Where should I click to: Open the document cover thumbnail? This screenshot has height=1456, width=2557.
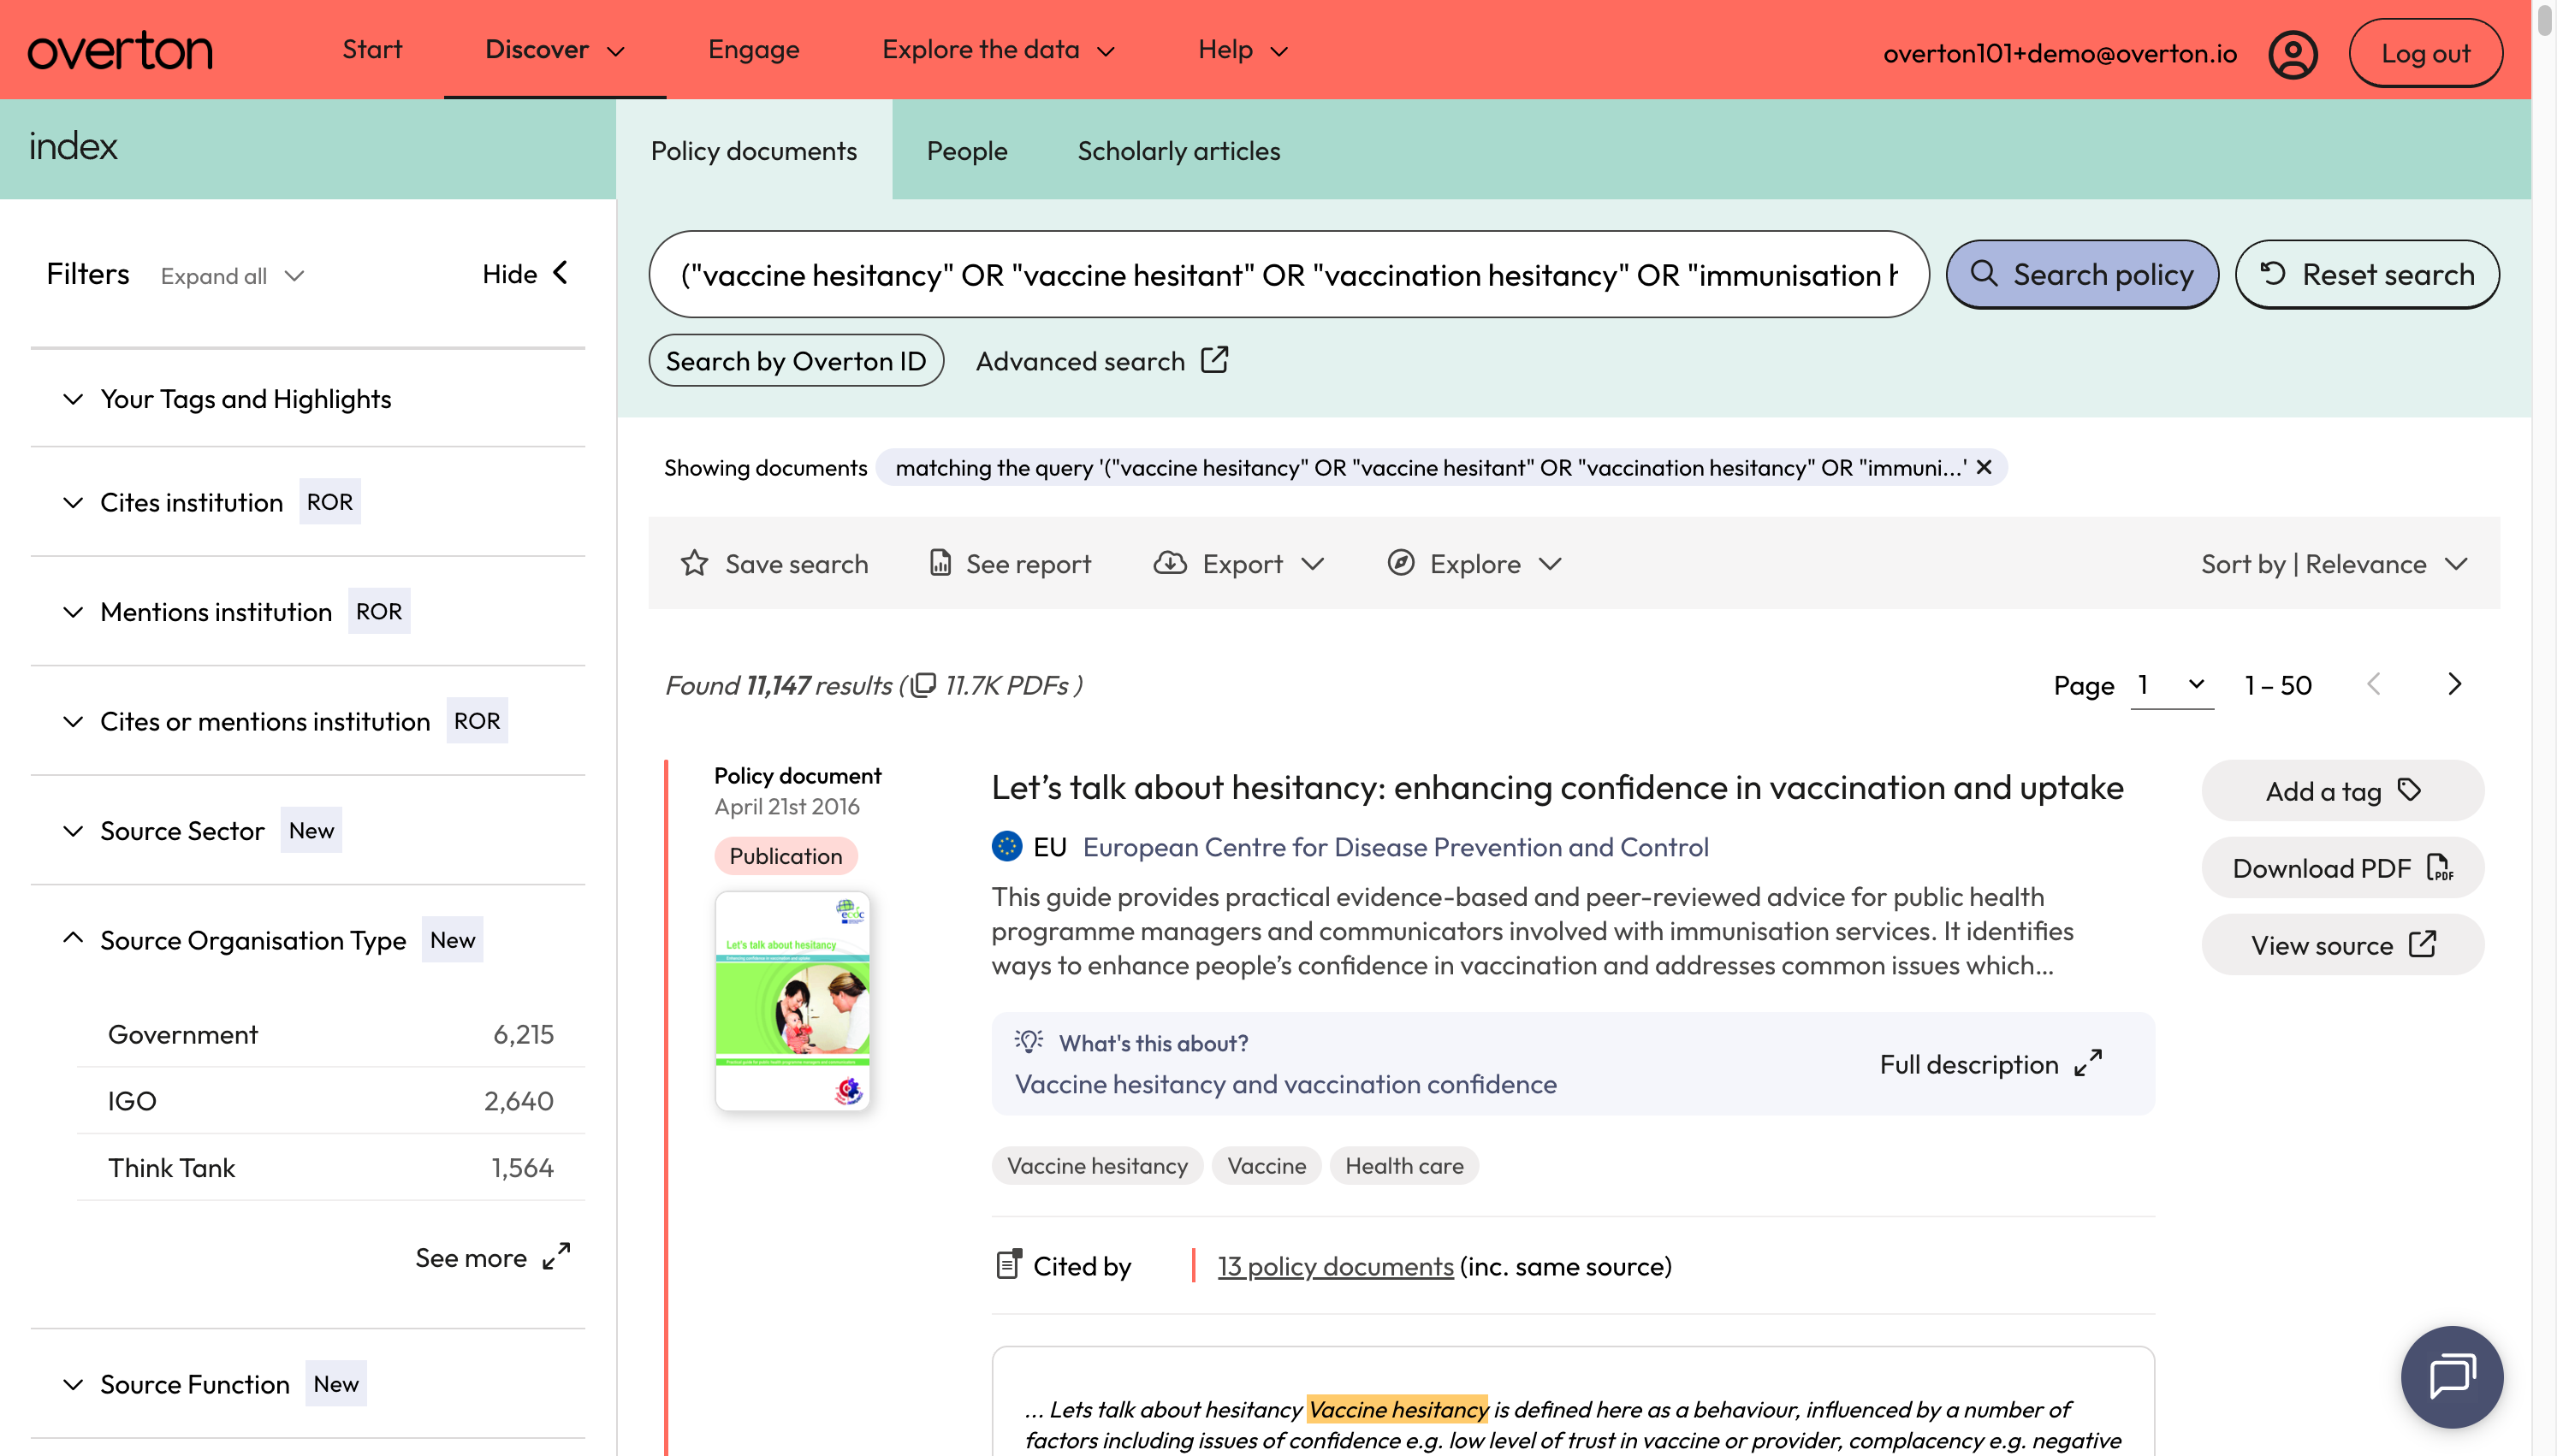[792, 1000]
